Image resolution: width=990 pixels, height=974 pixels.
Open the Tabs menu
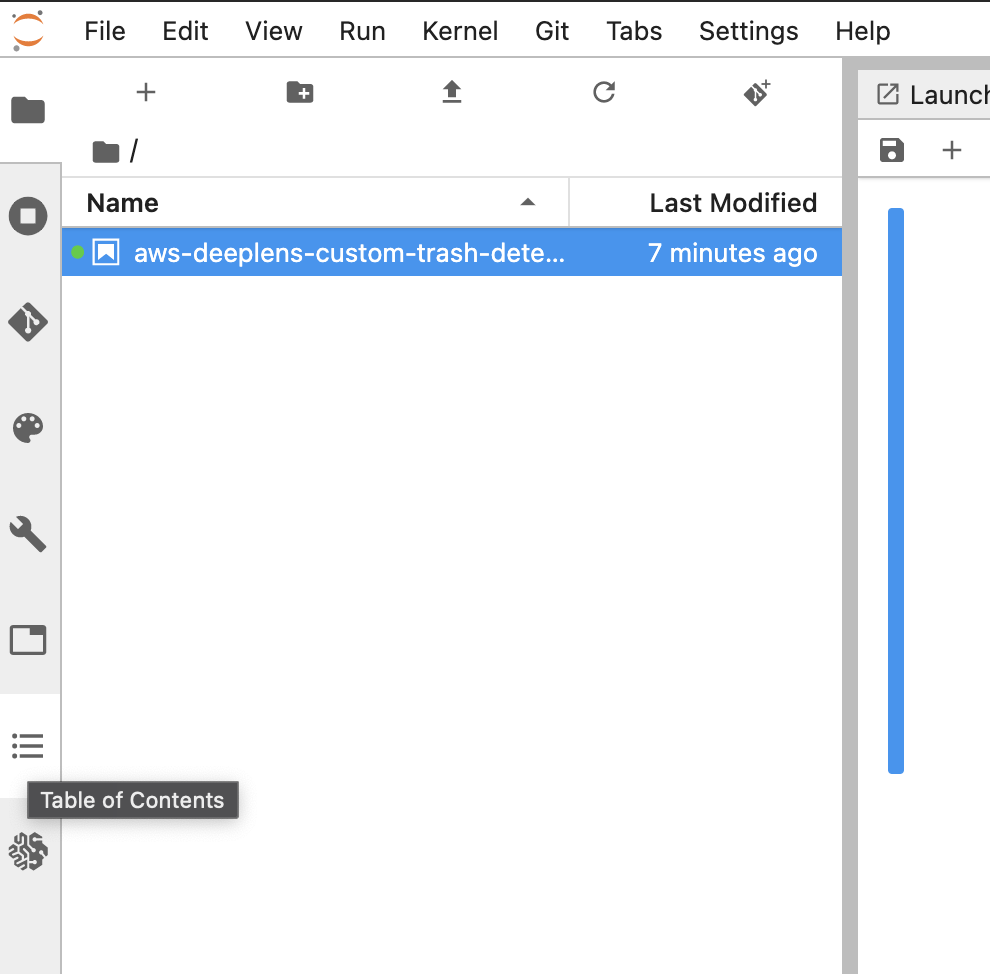coord(634,31)
